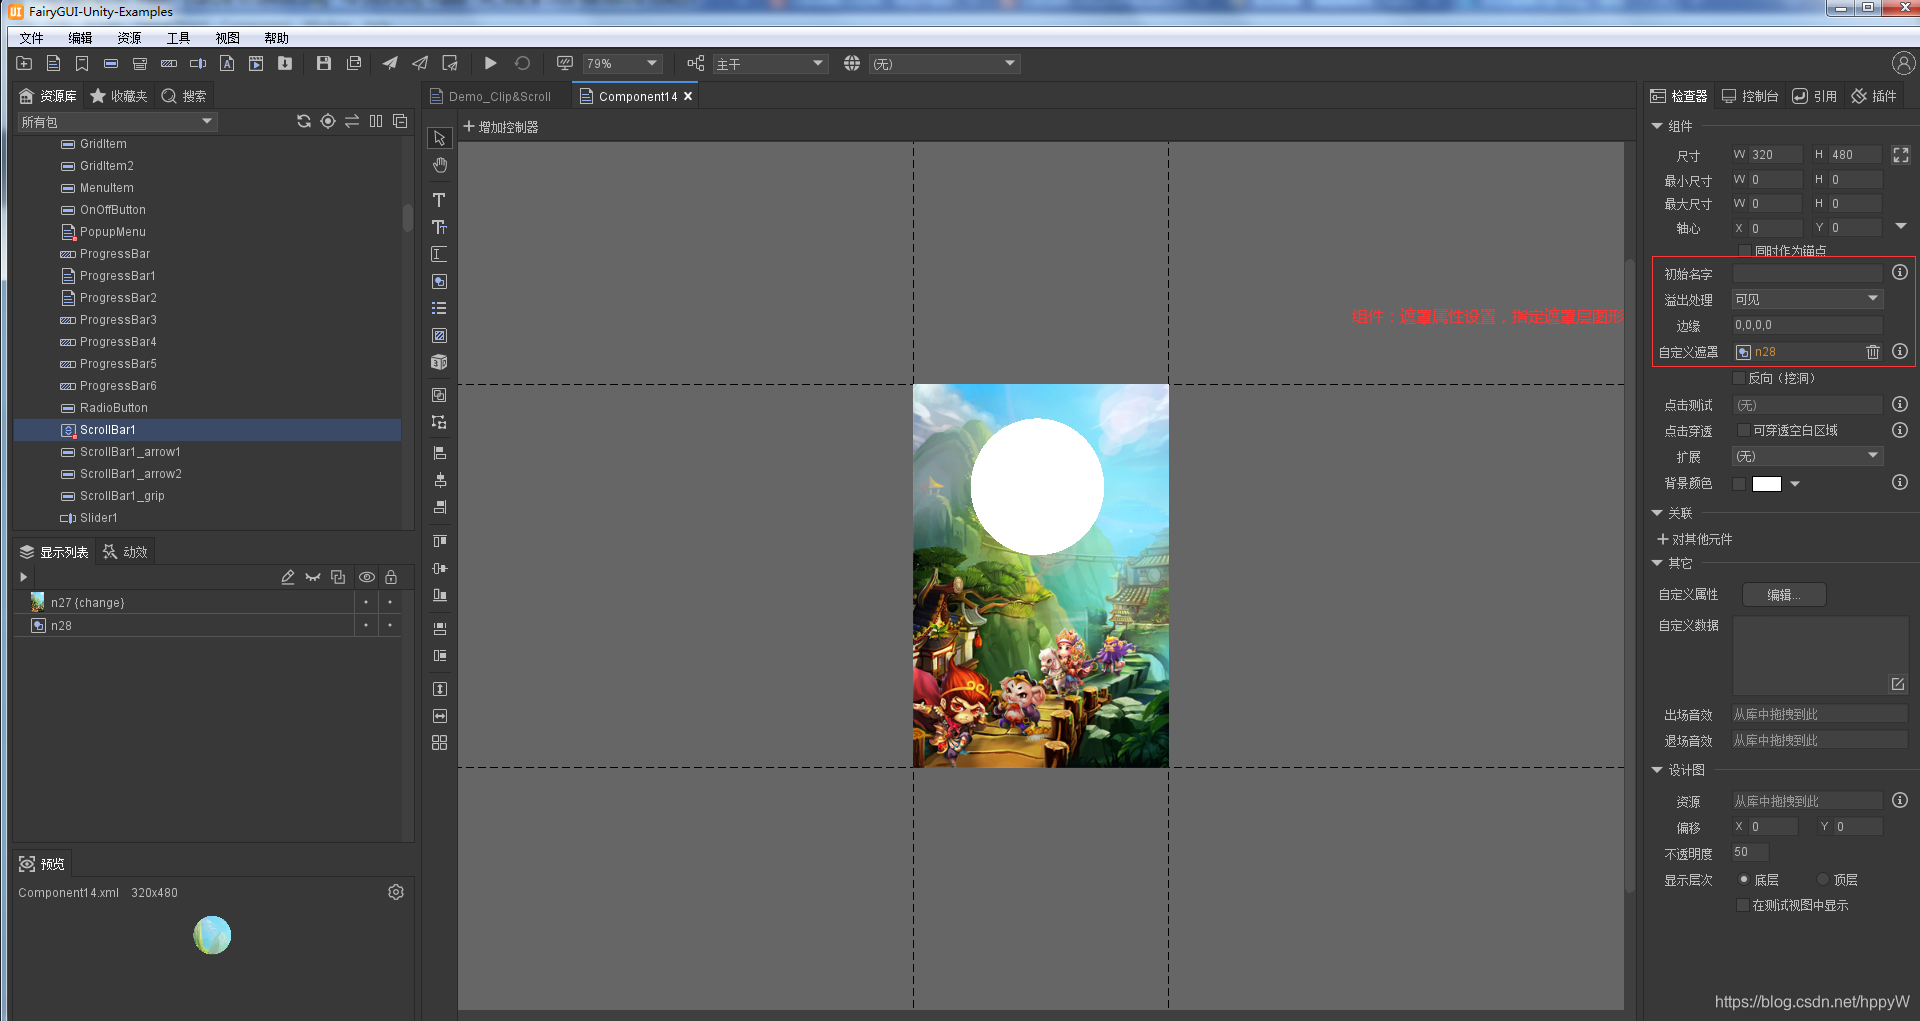Click the branch icon in toolbar
This screenshot has width=1920, height=1021.
(696, 63)
